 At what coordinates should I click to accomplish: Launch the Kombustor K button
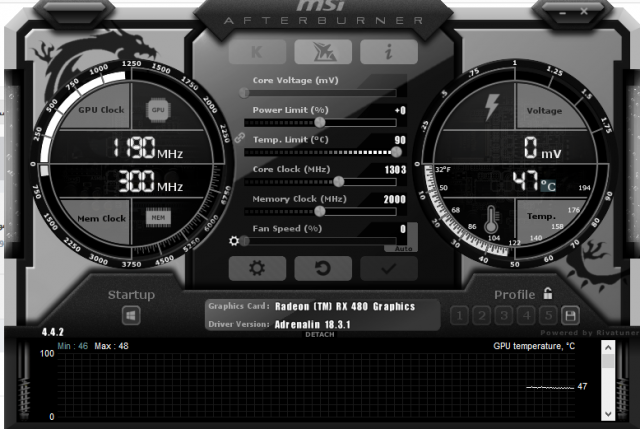tap(256, 53)
